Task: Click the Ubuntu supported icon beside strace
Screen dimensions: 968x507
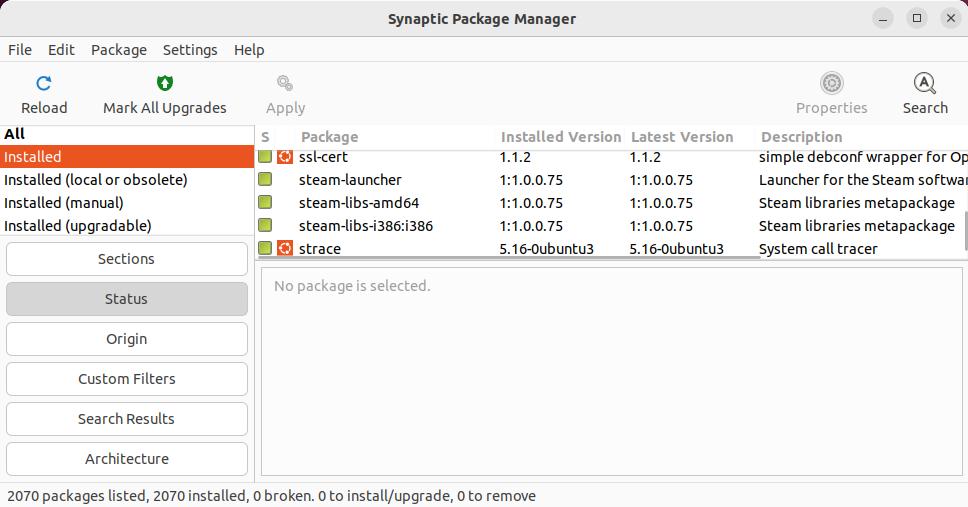Action: click(285, 248)
